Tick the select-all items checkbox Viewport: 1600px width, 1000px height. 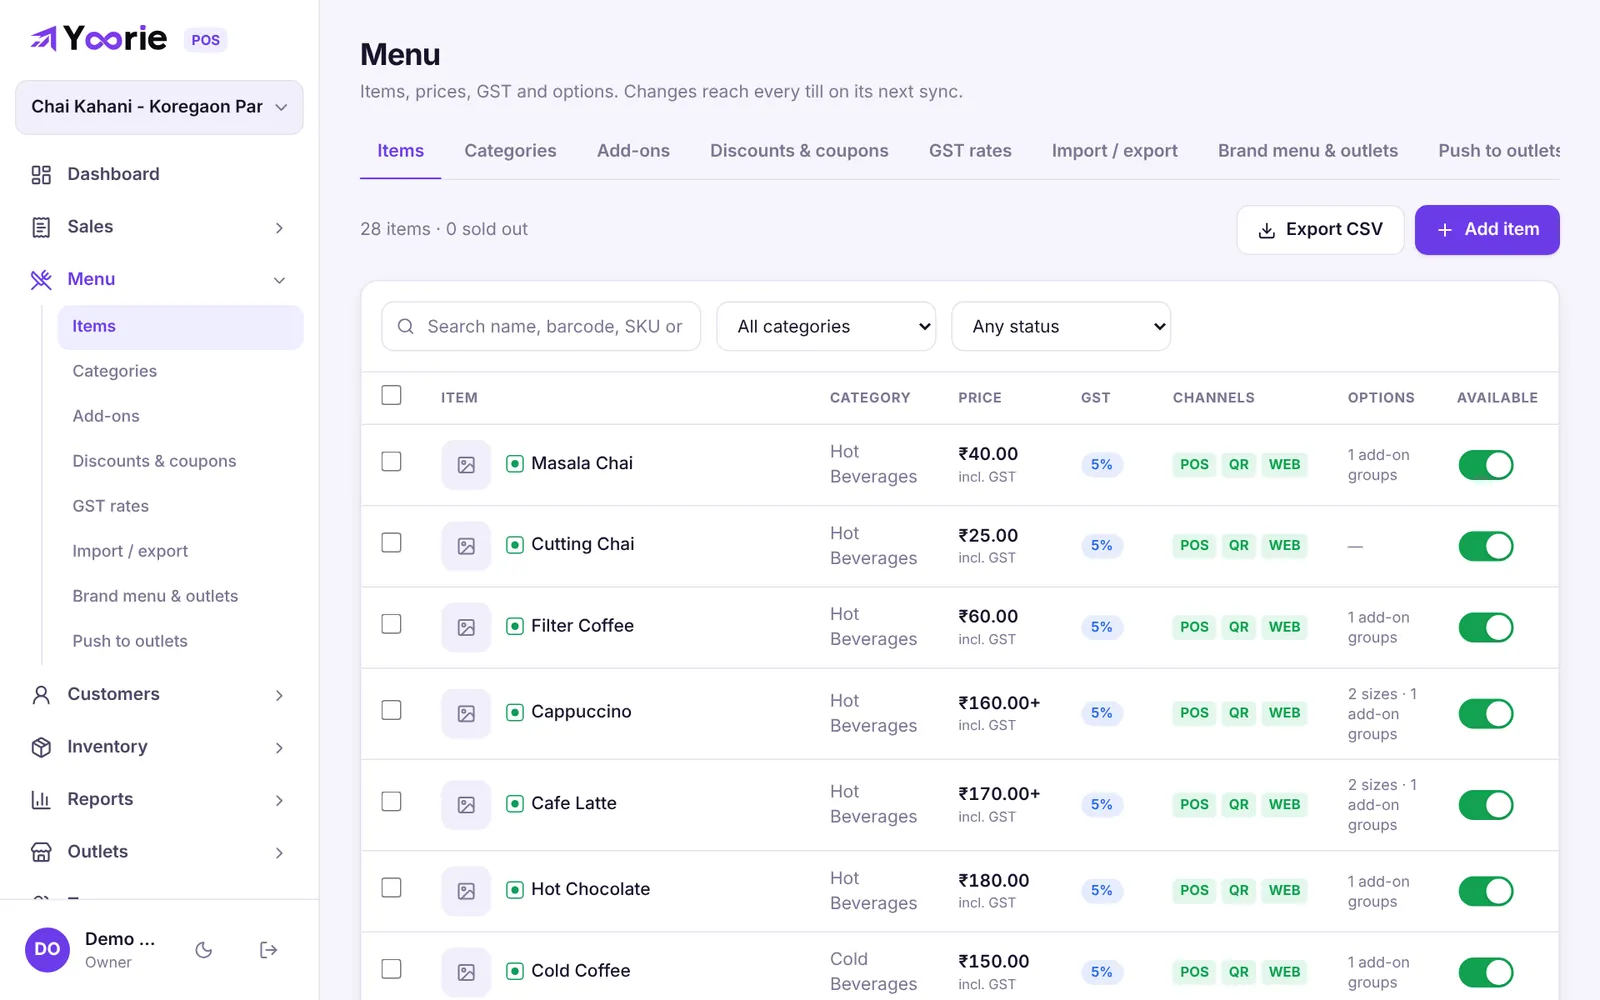pos(392,395)
